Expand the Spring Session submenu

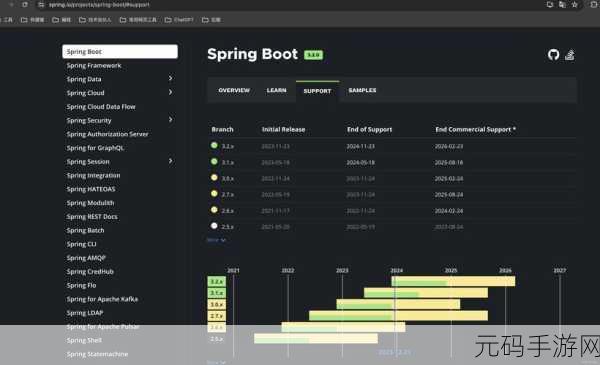click(171, 161)
